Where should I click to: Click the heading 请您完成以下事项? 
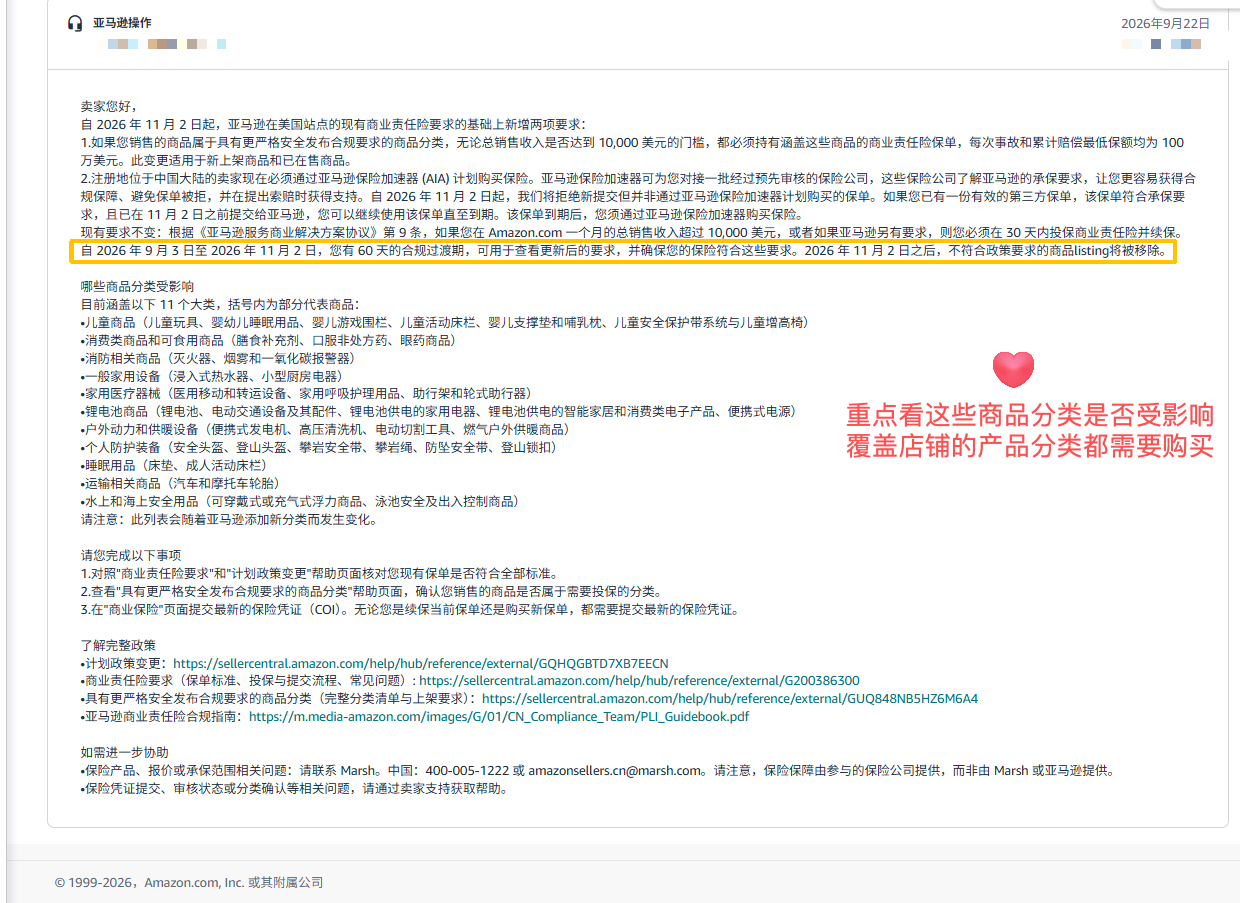coord(132,555)
